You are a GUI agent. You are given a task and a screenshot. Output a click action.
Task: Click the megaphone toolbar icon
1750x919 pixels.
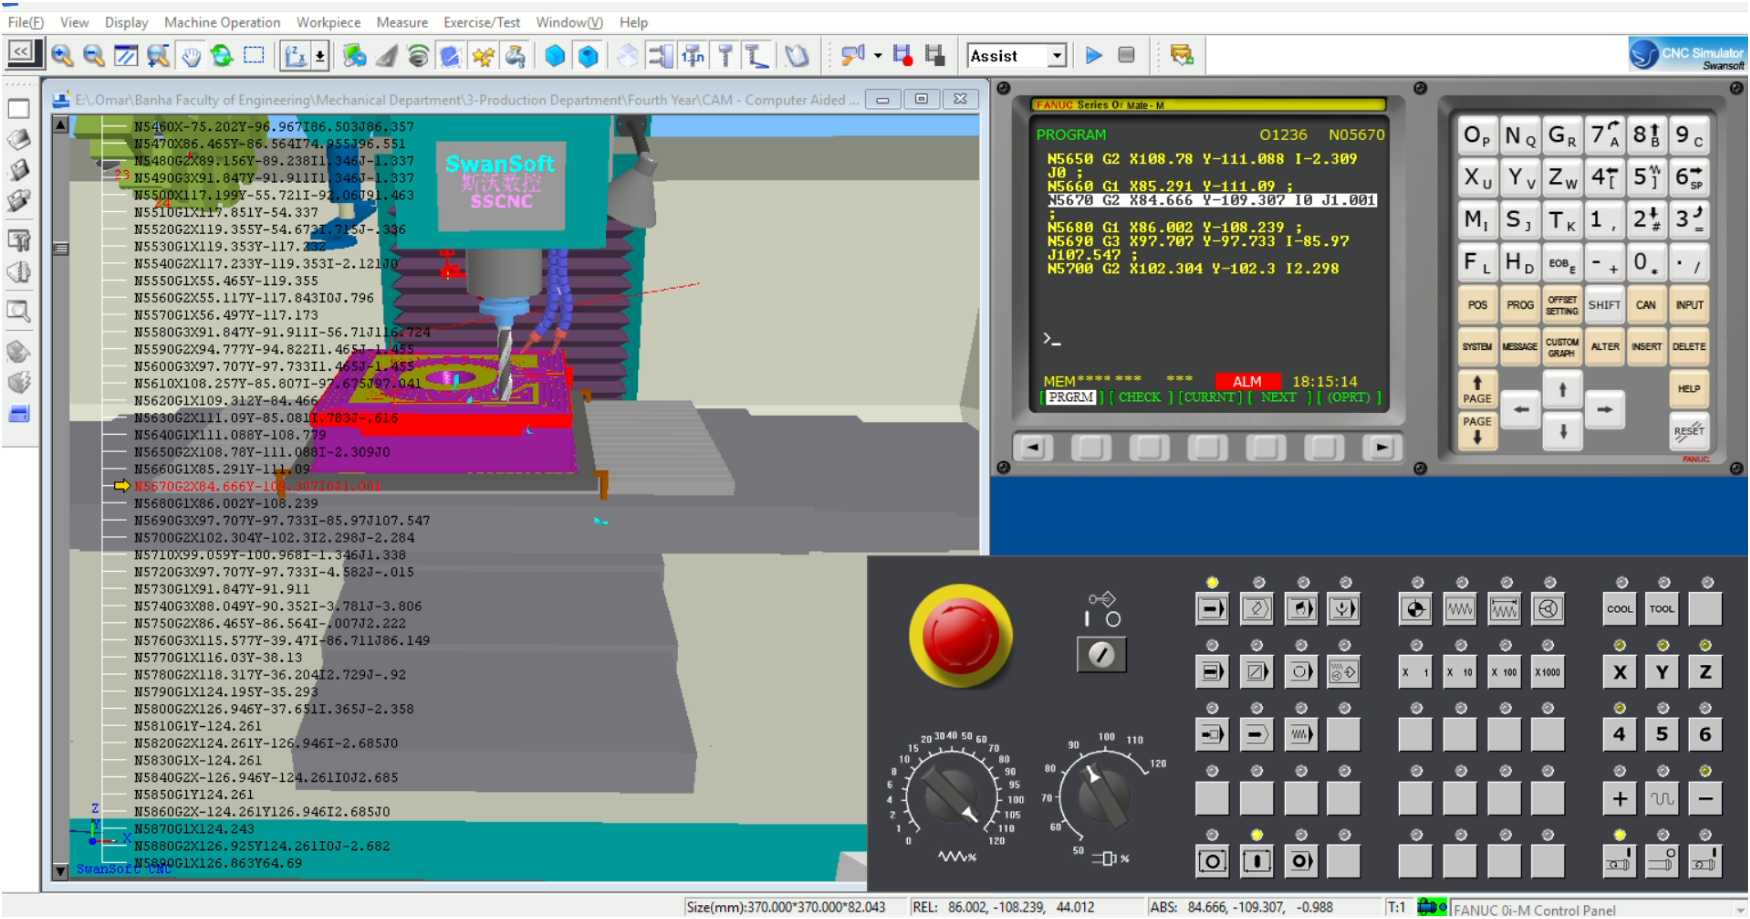[x=852, y=56]
